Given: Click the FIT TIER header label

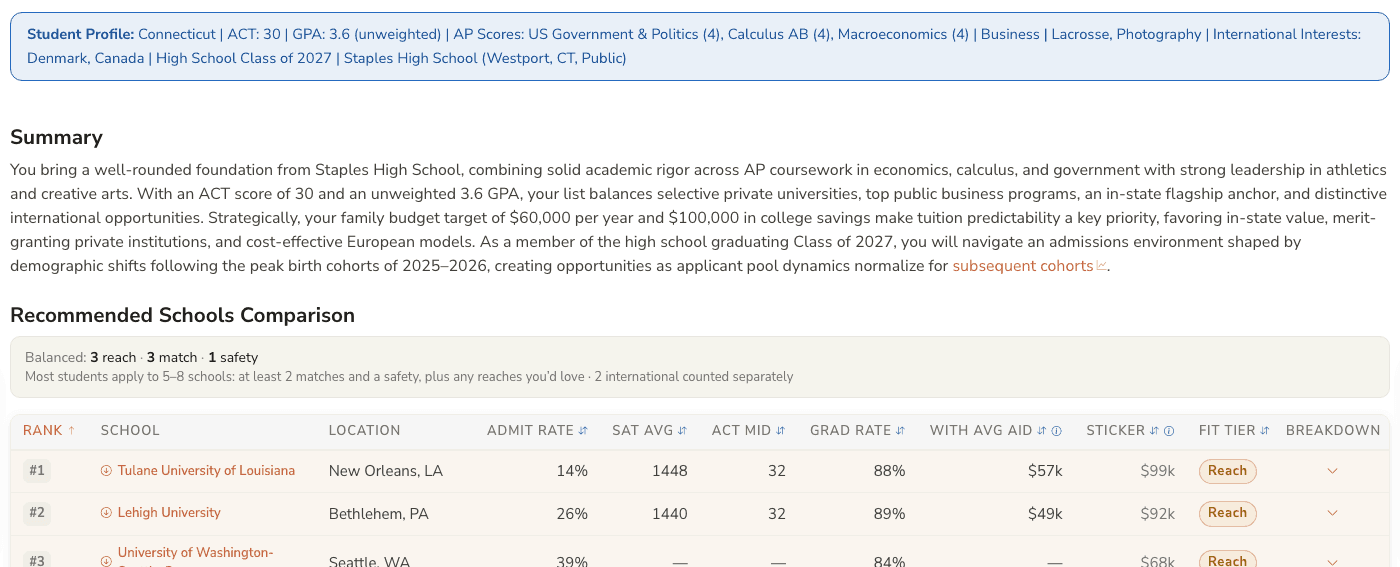Looking at the screenshot, I should click(1226, 431).
